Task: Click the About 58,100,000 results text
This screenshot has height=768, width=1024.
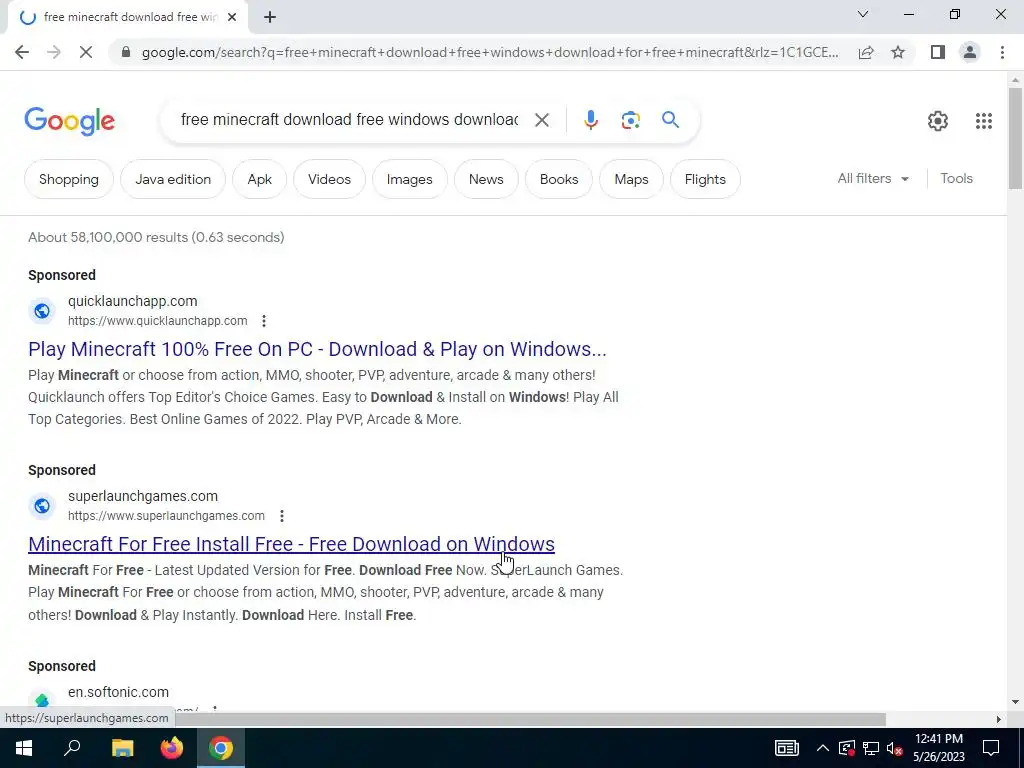Action: click(x=156, y=237)
